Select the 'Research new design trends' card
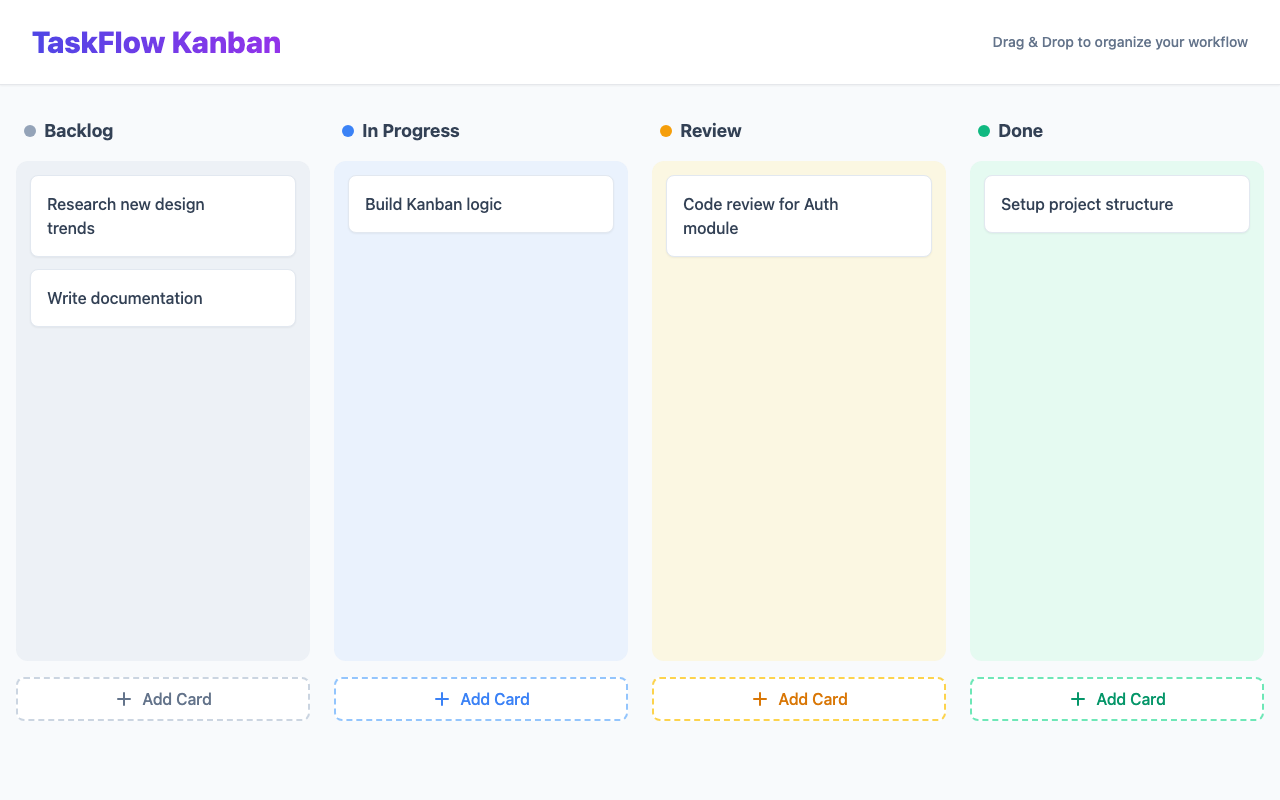 coord(163,216)
